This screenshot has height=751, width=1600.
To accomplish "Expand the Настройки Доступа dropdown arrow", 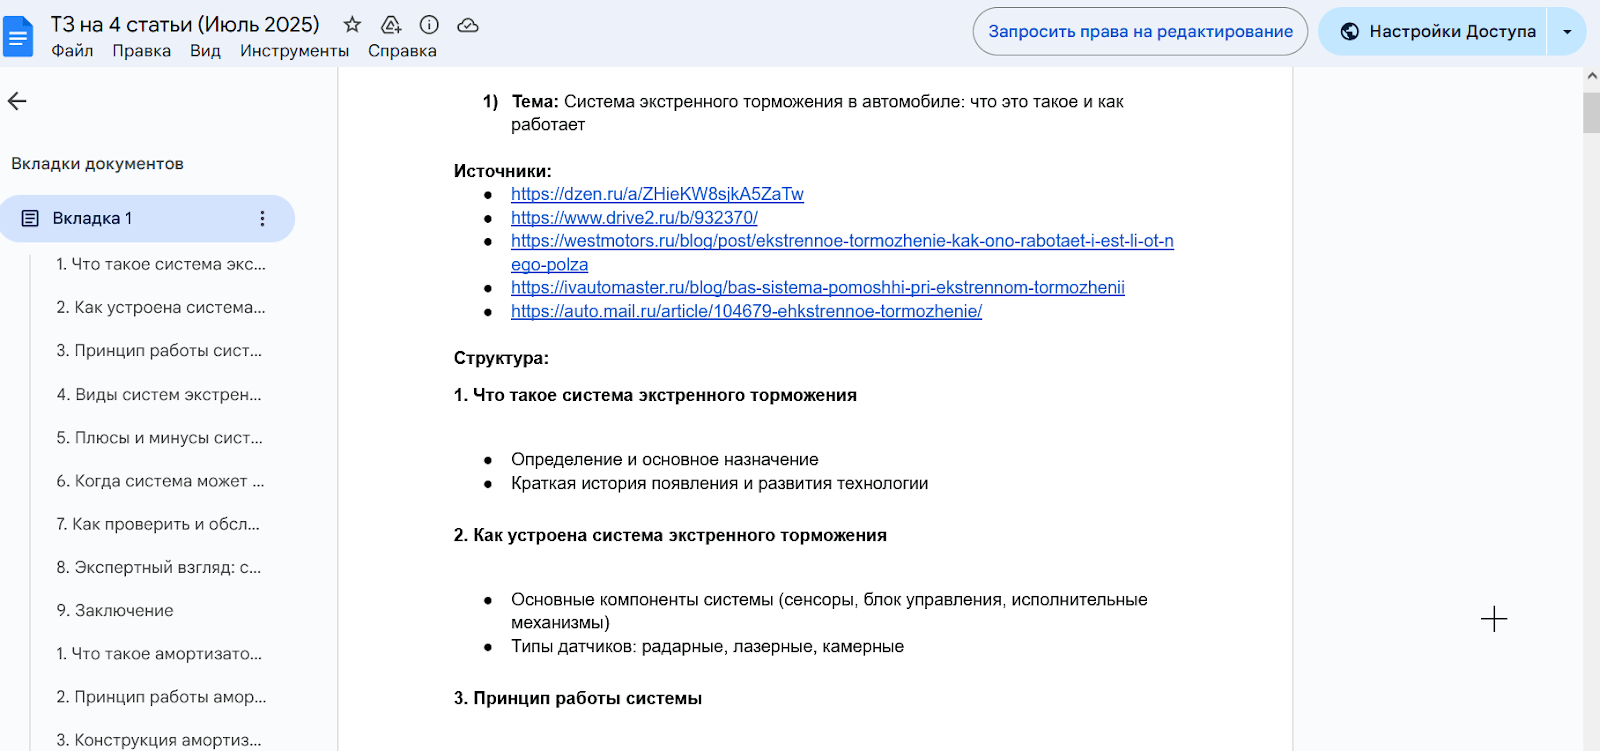I will point(1567,32).
